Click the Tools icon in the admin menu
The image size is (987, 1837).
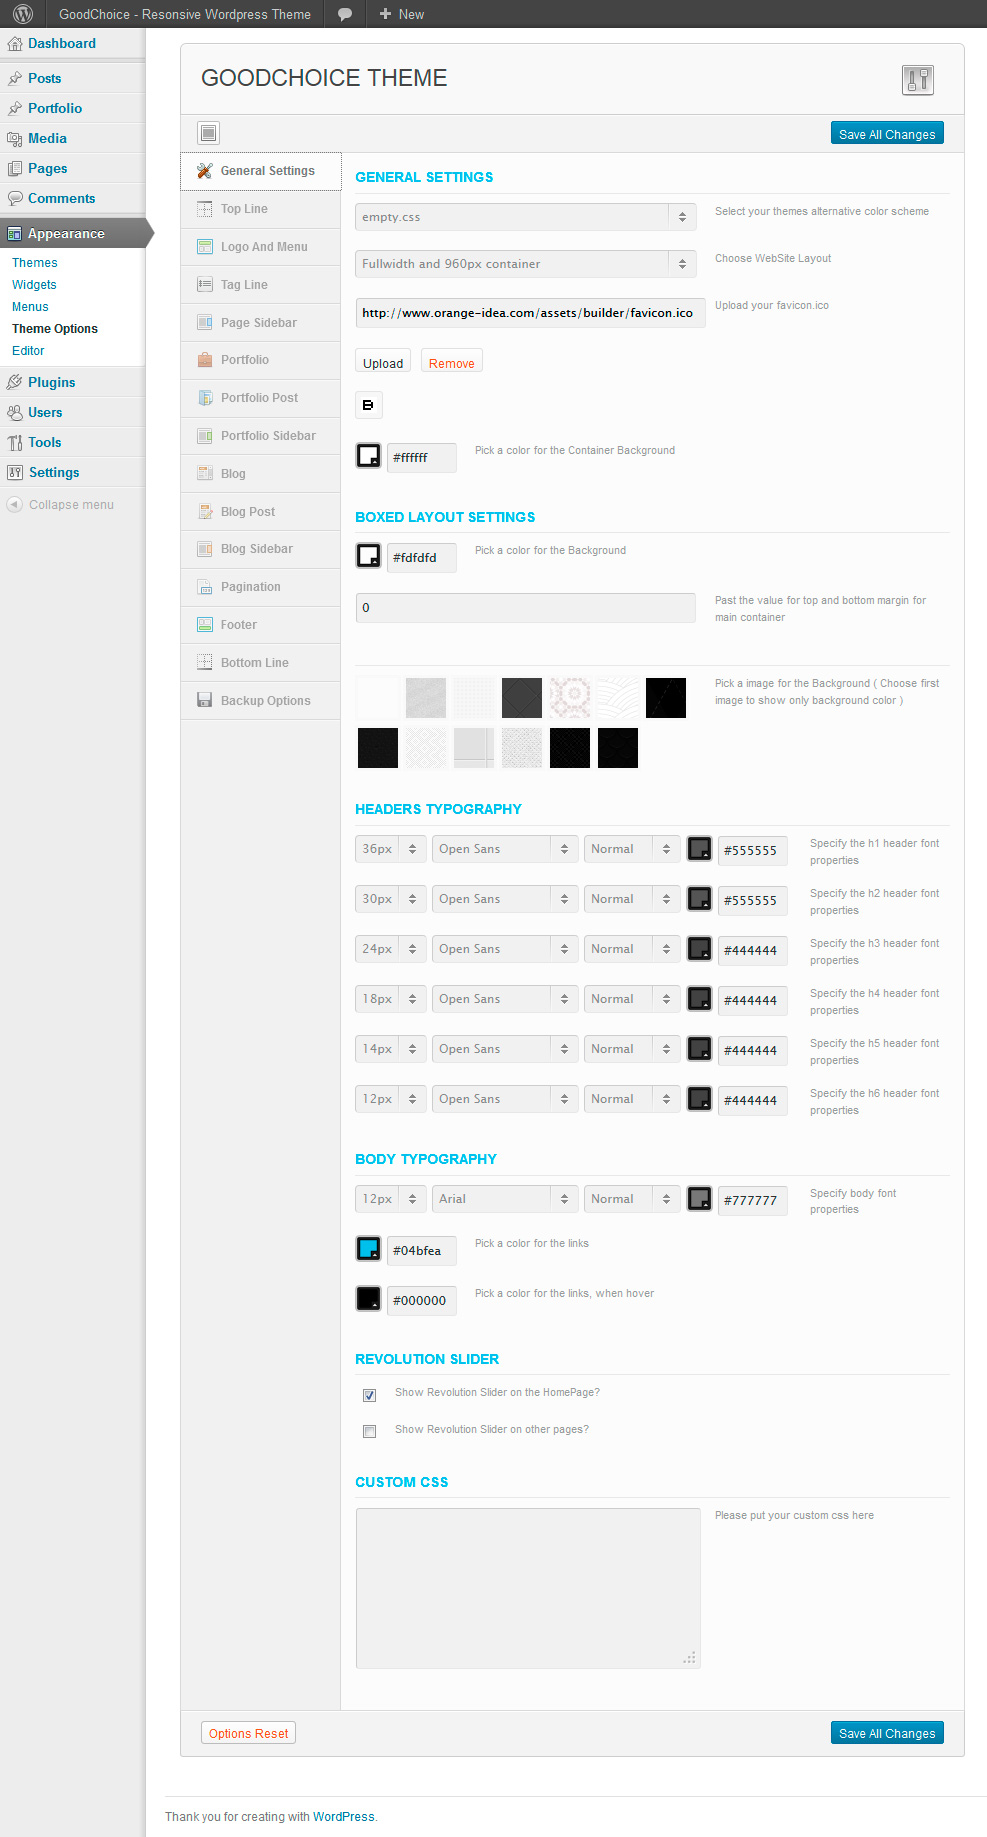(x=14, y=443)
